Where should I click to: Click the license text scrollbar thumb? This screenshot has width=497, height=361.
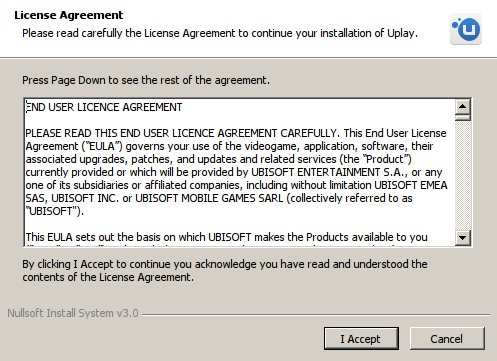click(463, 117)
